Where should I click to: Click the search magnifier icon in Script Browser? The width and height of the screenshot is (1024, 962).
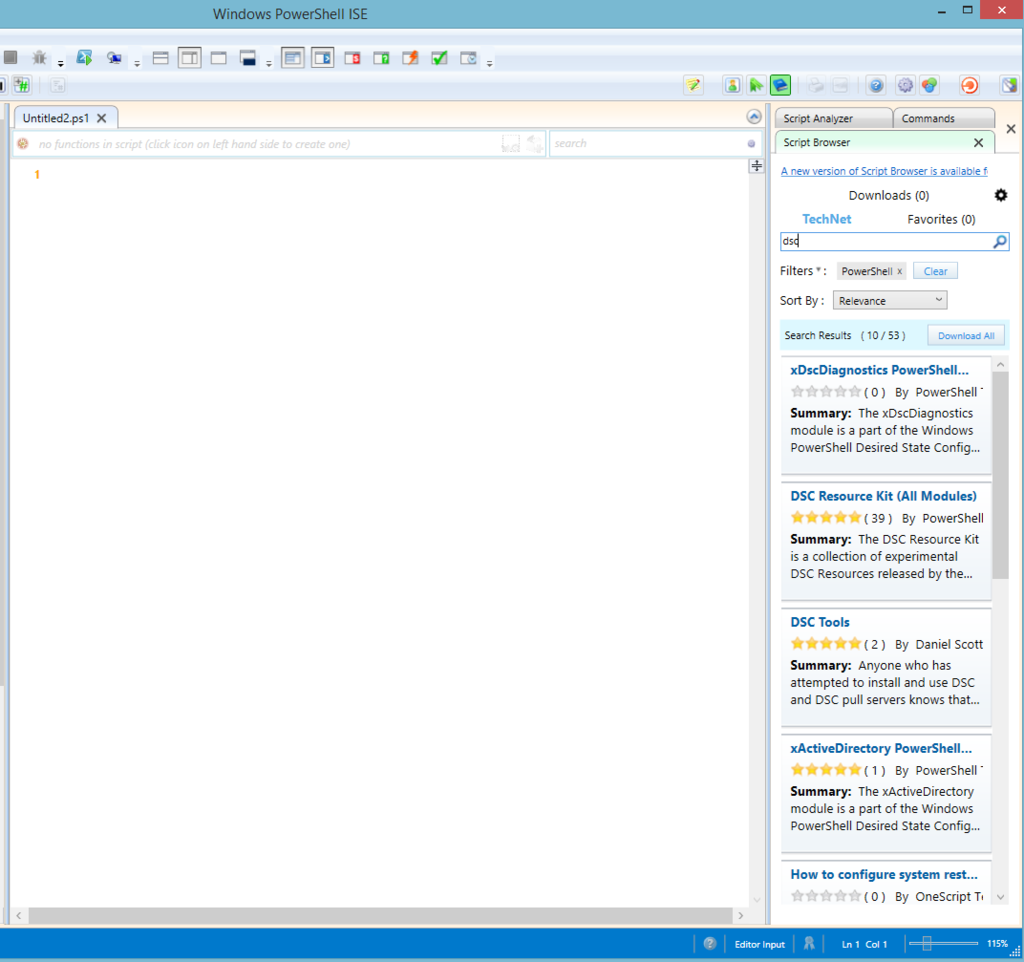click(x=999, y=242)
